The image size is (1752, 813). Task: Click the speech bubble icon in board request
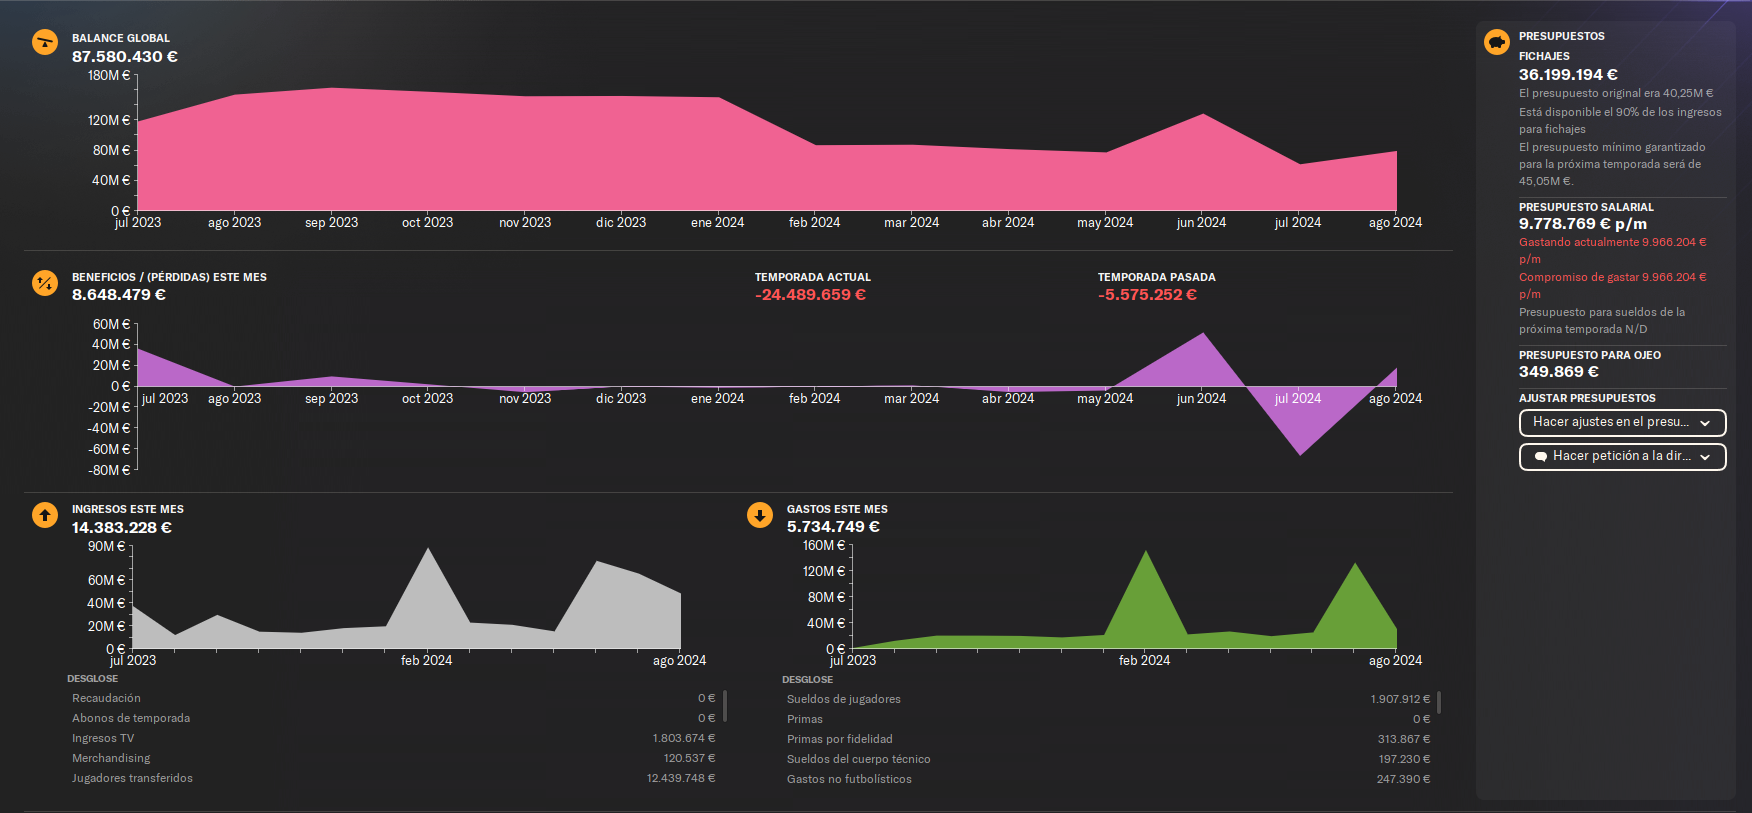click(1541, 457)
